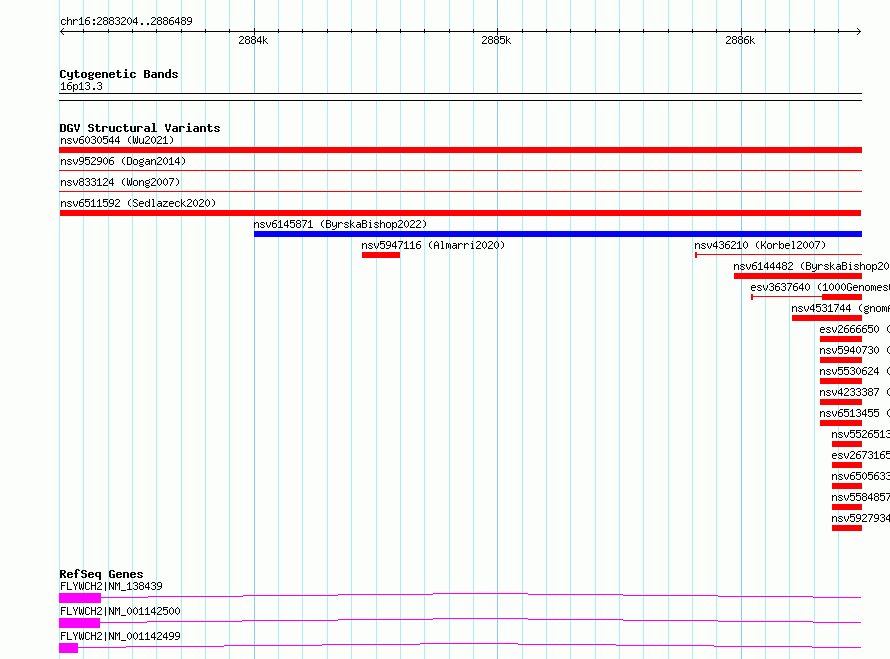Click the esv3637640 1000Genomes variant label
The image size is (890, 659).
point(820,287)
